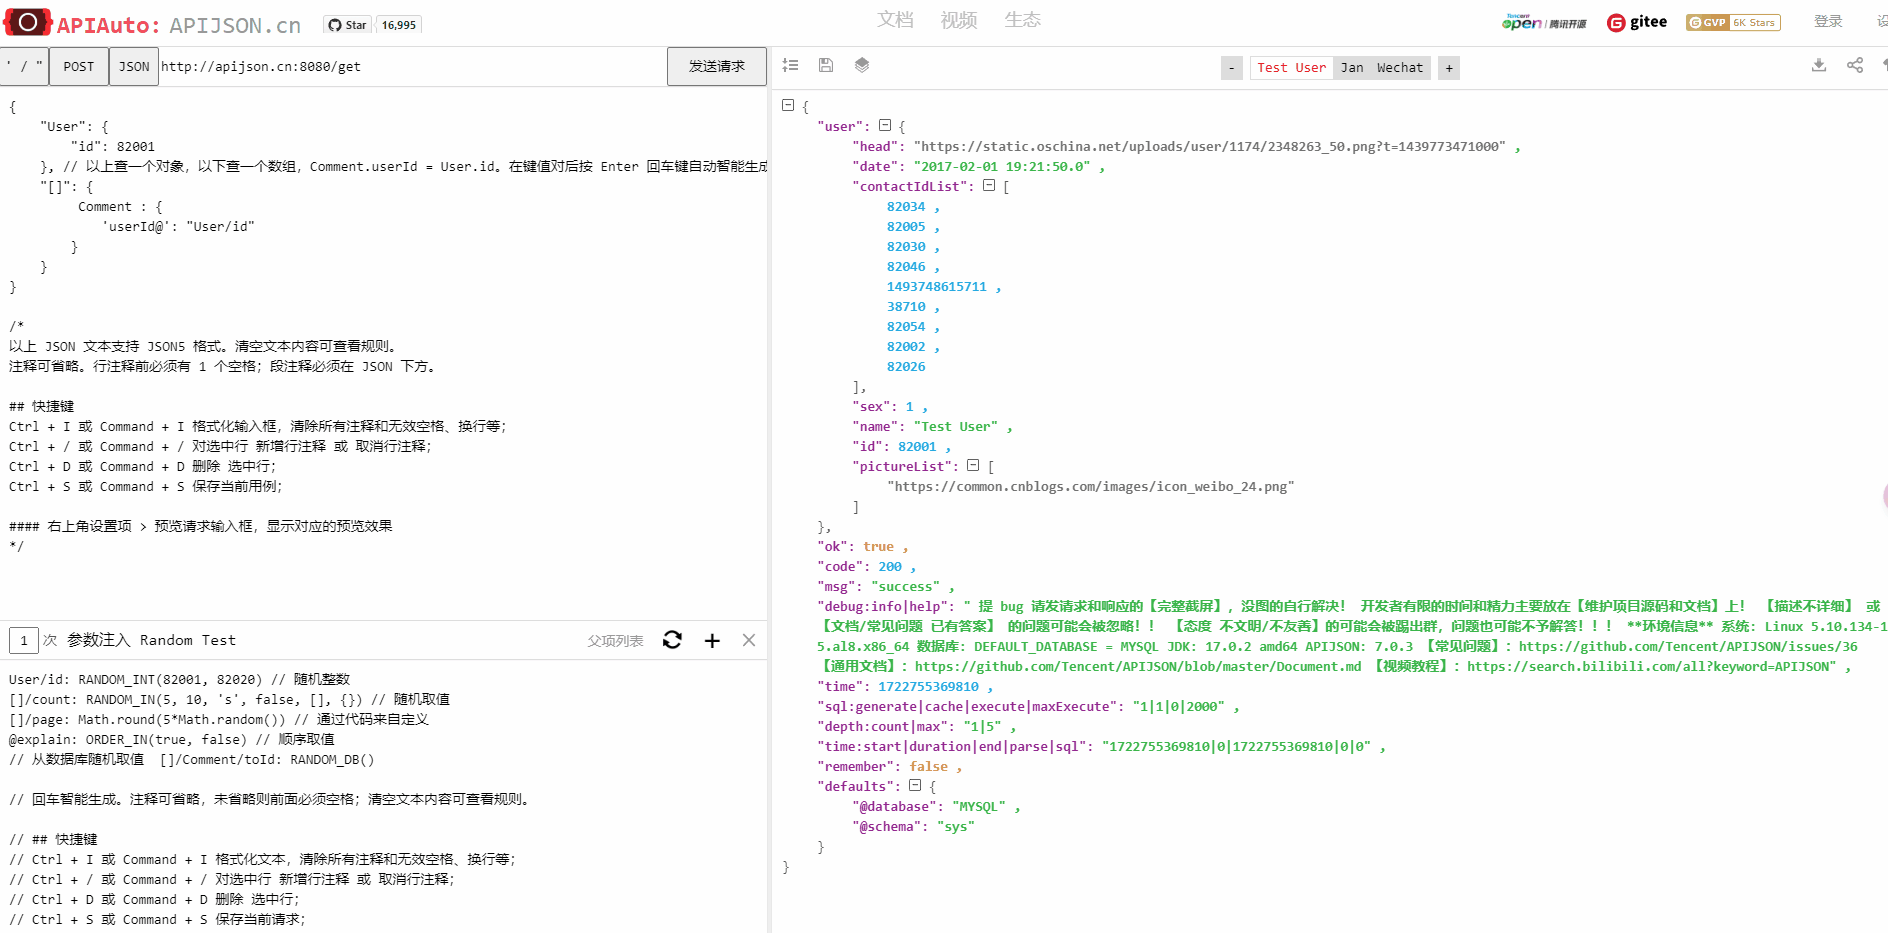
Task: Click the "code" value 200
Action: pos(890,567)
